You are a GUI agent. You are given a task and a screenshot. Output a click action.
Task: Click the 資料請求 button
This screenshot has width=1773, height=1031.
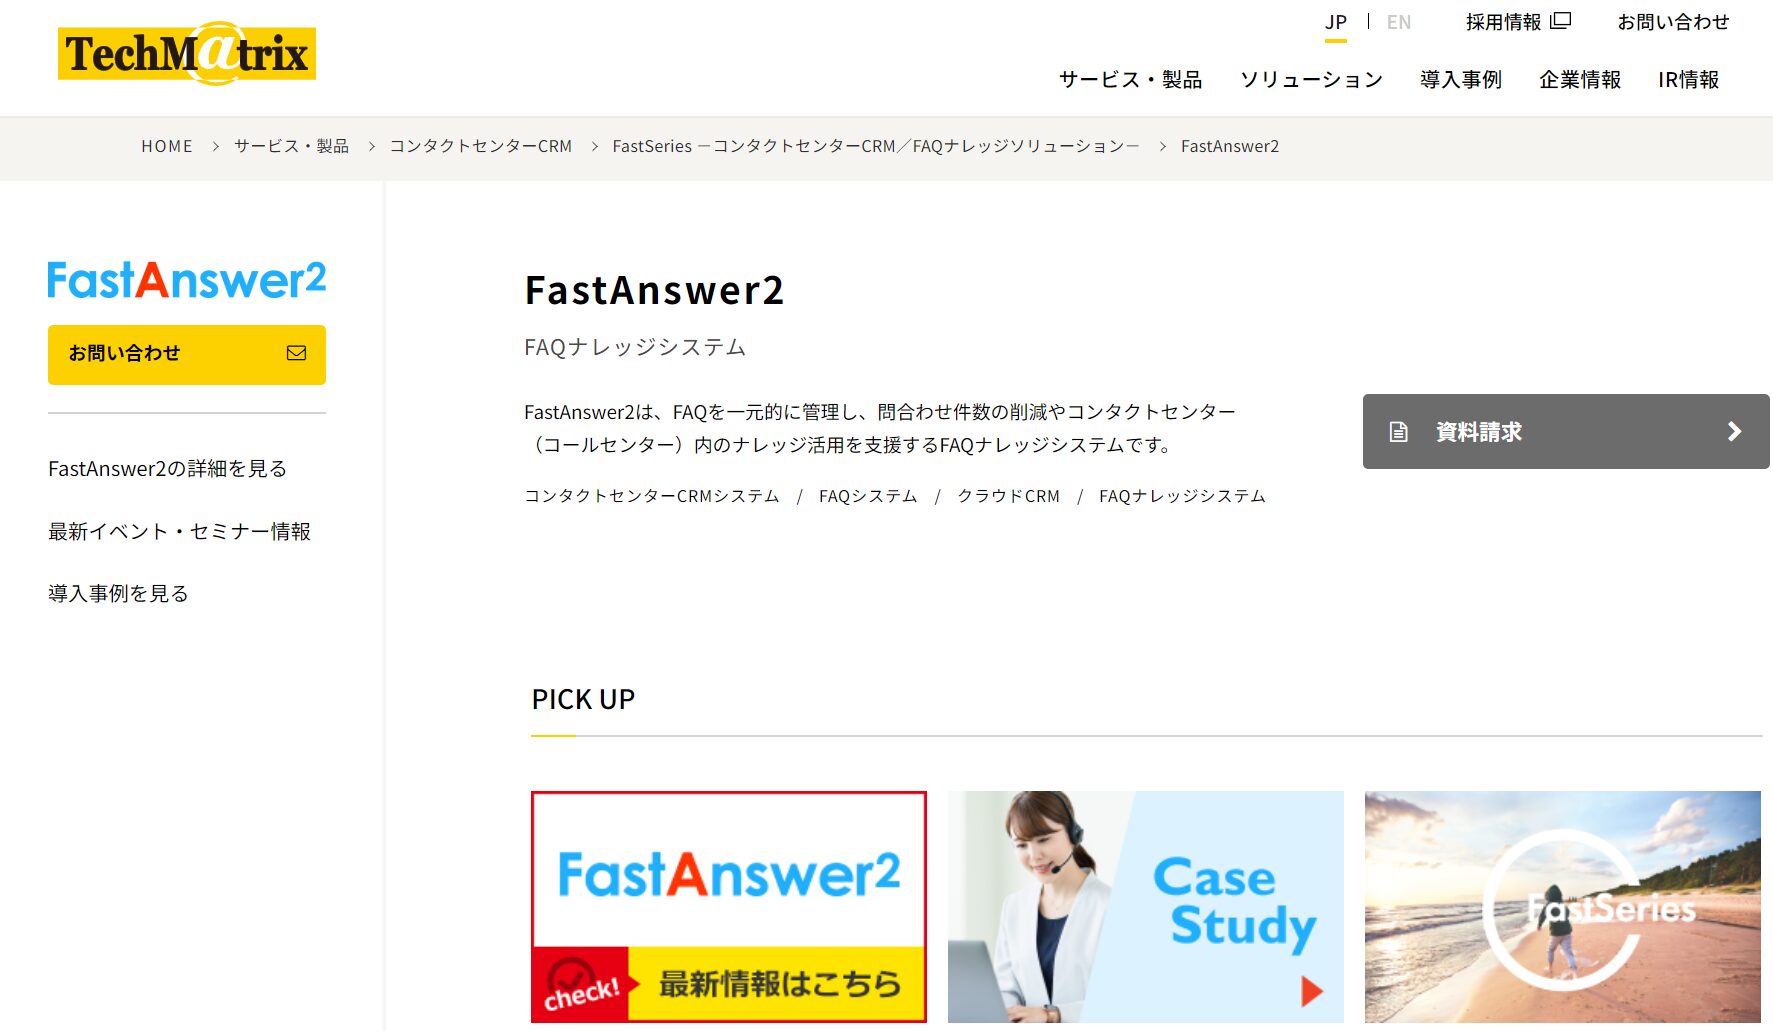point(1566,431)
